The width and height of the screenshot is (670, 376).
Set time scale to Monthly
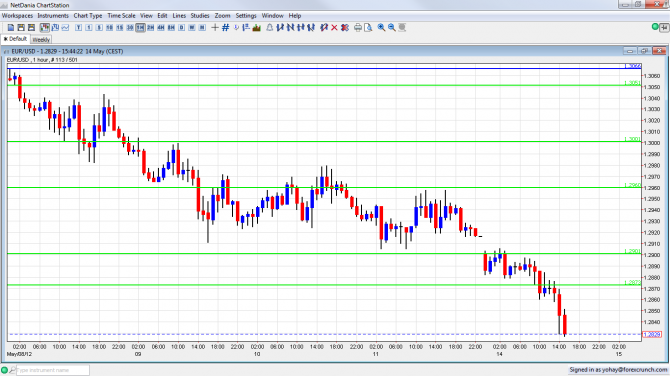click(x=202, y=27)
